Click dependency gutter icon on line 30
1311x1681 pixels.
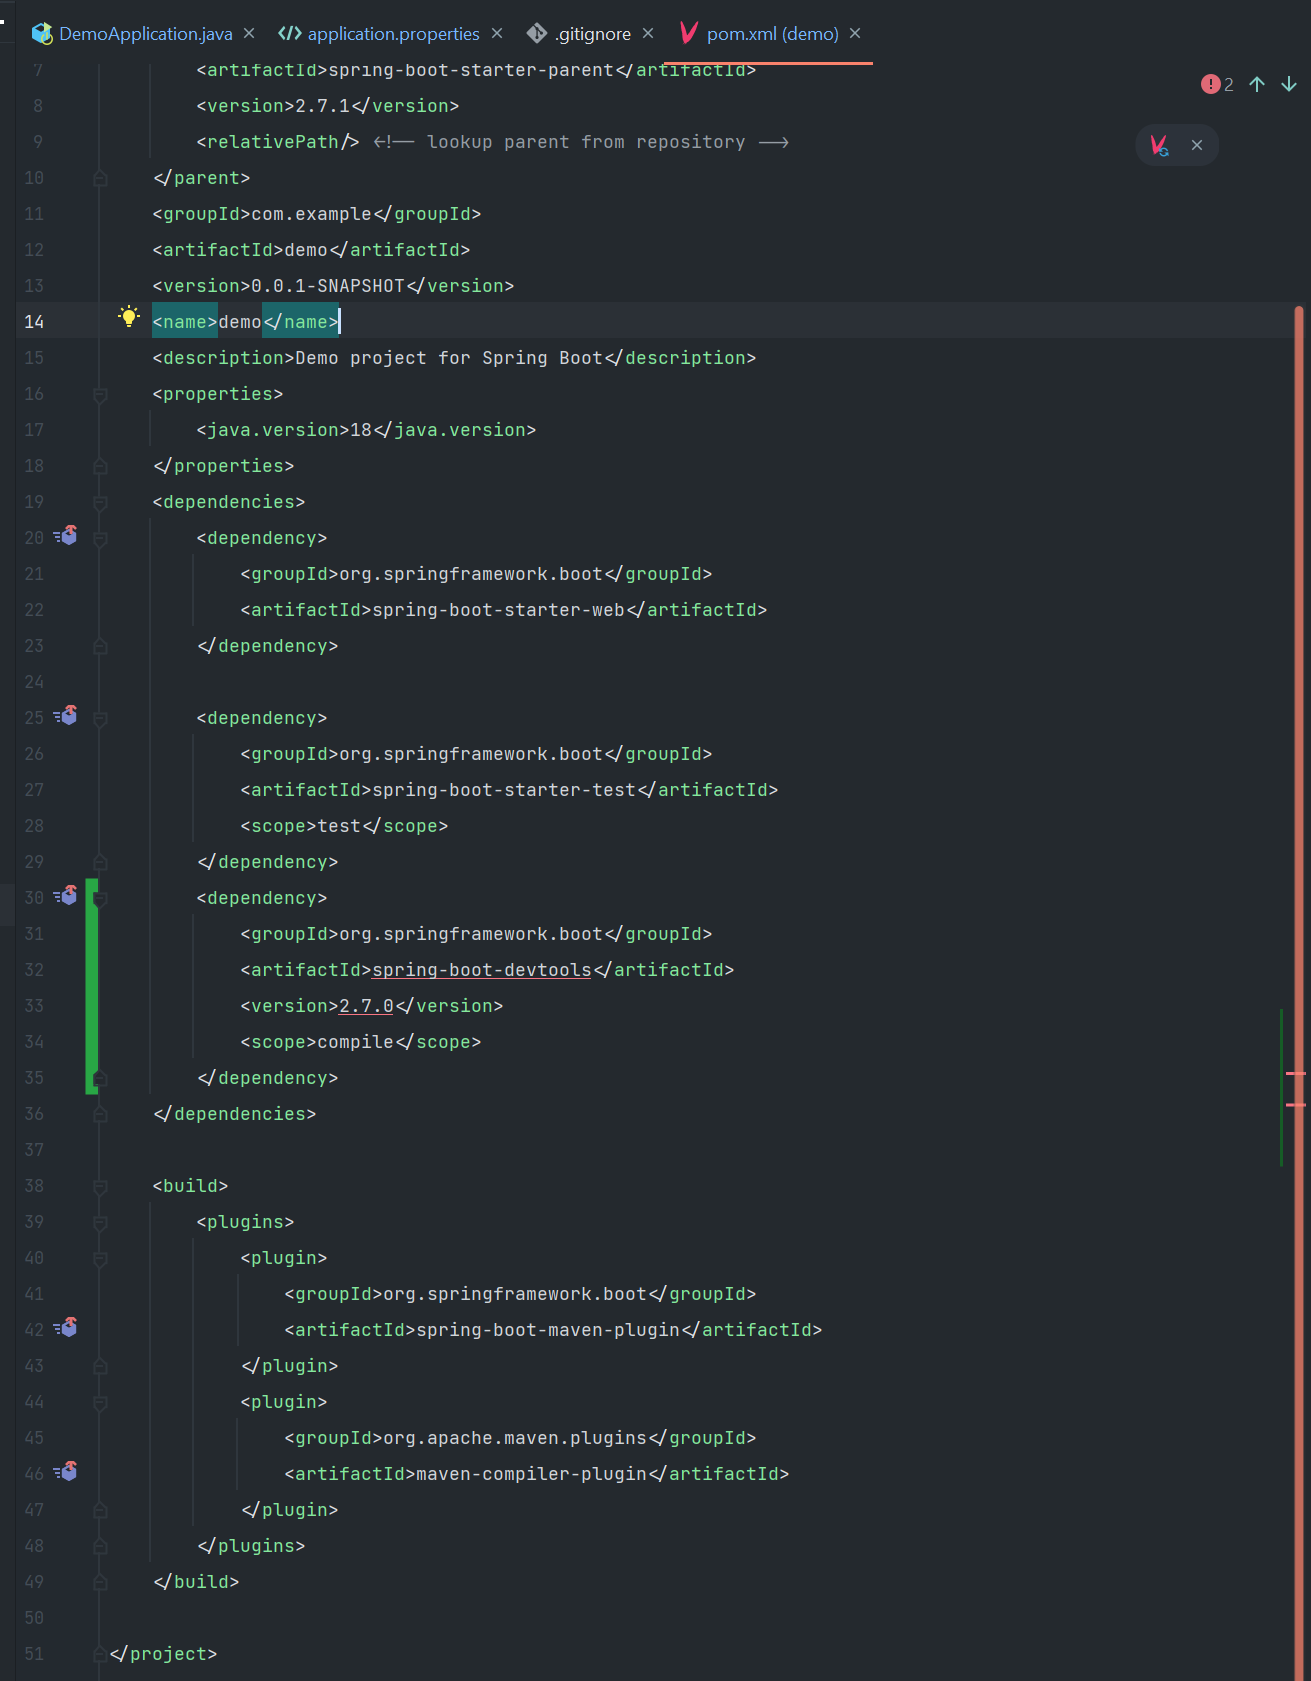pyautogui.click(x=66, y=896)
